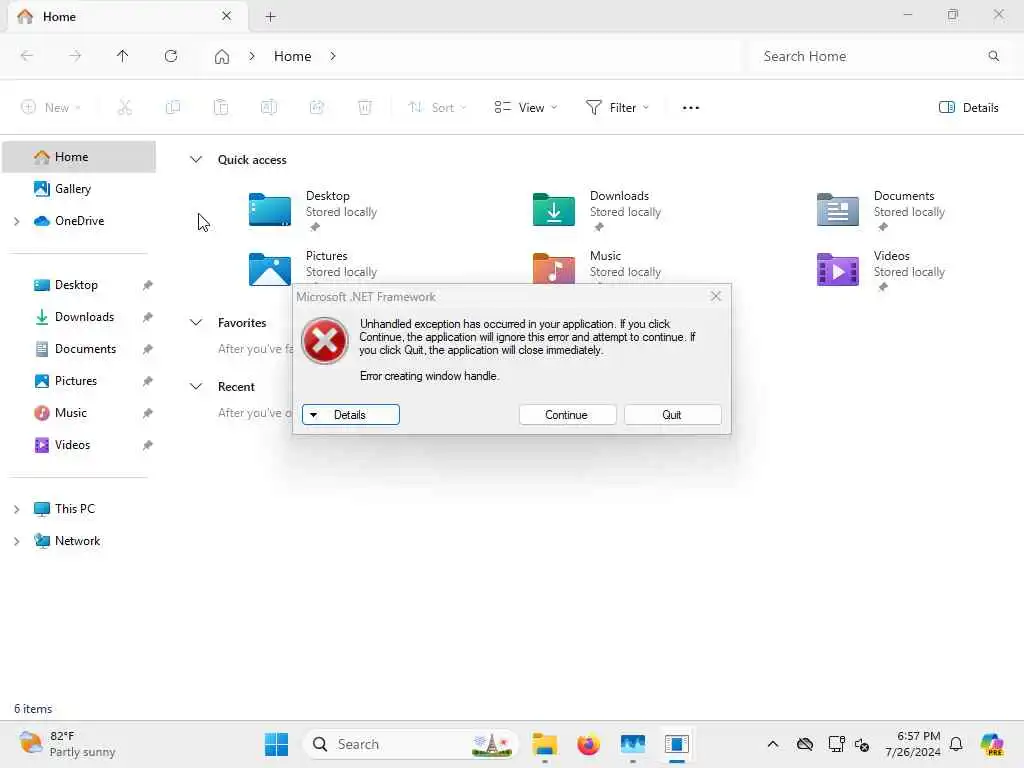Viewport: 1024px width, 768px height.
Task: Click the Quit button in error dialog
Action: (x=672, y=415)
